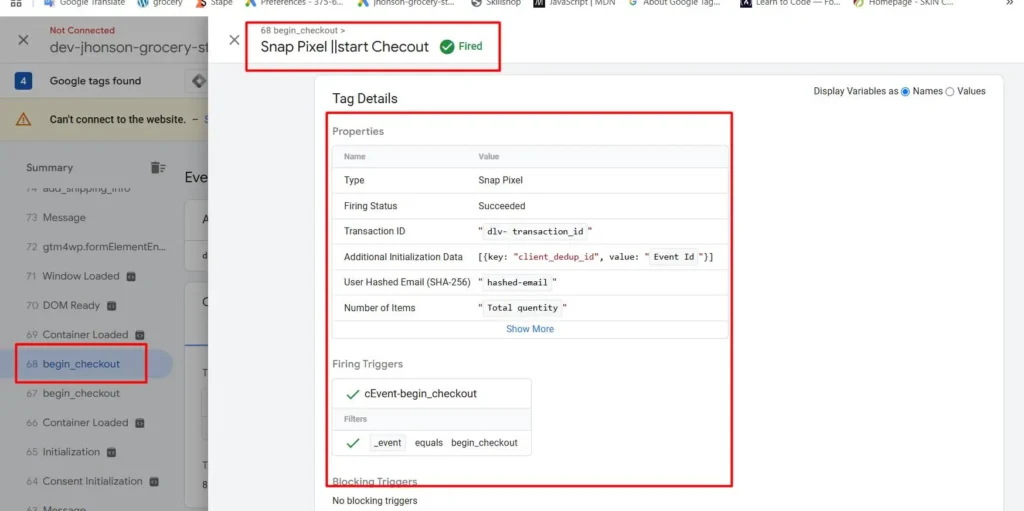The height and width of the screenshot is (511, 1024).
Task: Click the Event Id variable chip
Action: click(674, 257)
